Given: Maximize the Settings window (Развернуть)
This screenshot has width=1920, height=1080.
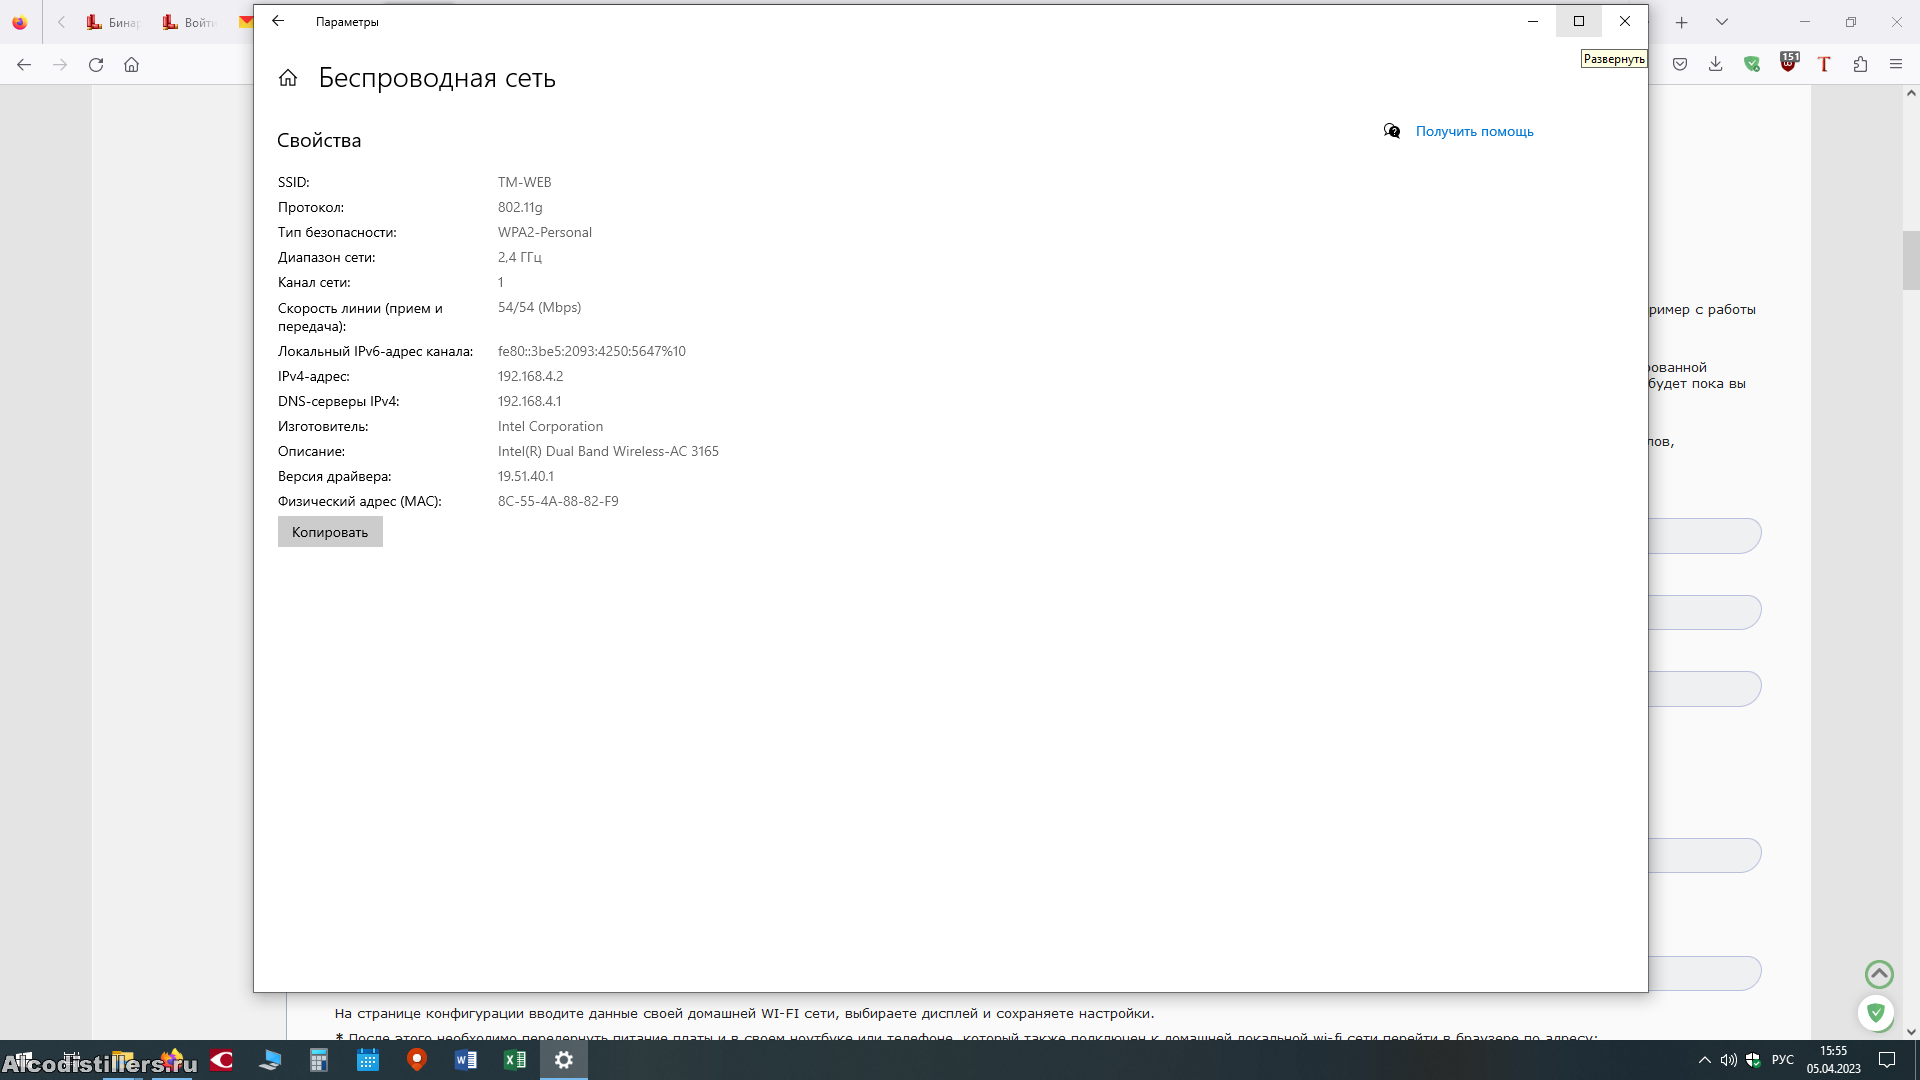Looking at the screenshot, I should tap(1579, 21).
